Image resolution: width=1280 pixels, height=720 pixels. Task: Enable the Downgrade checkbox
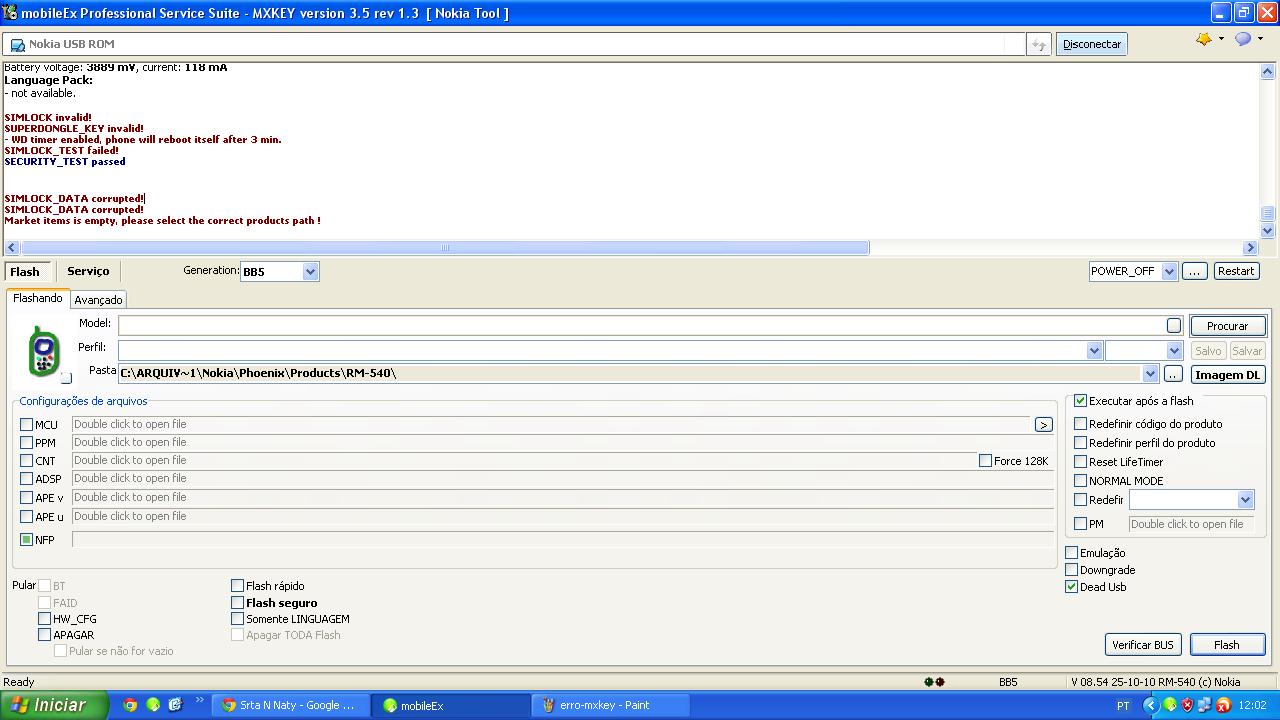click(1071, 570)
